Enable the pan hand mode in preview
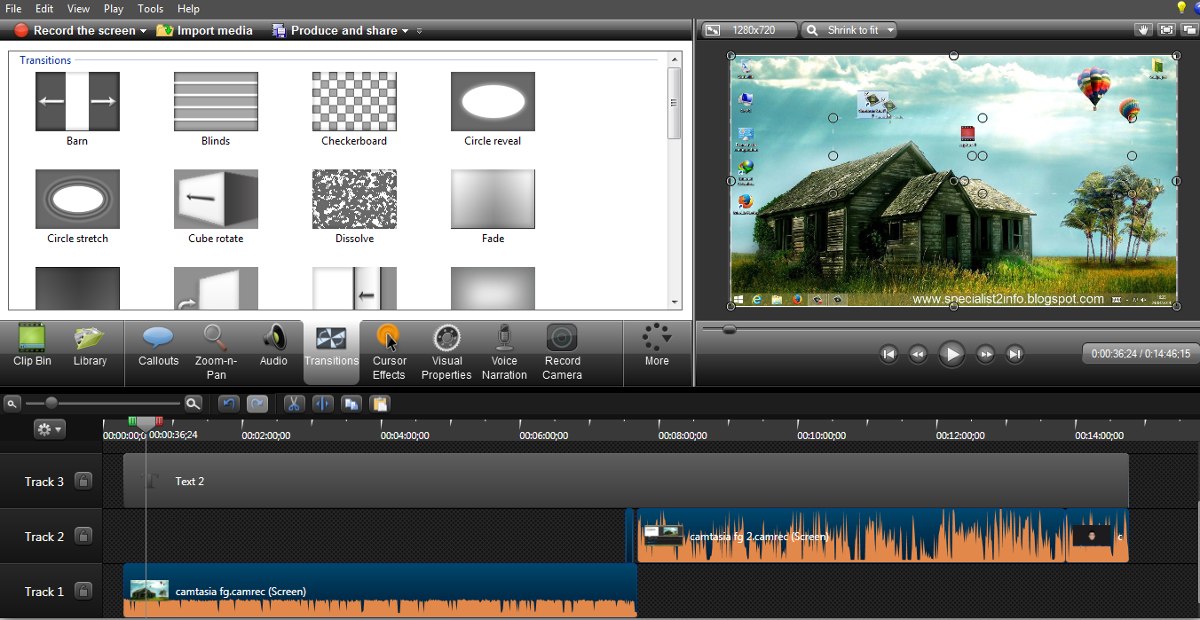This screenshot has height=620, width=1200. click(x=1145, y=30)
